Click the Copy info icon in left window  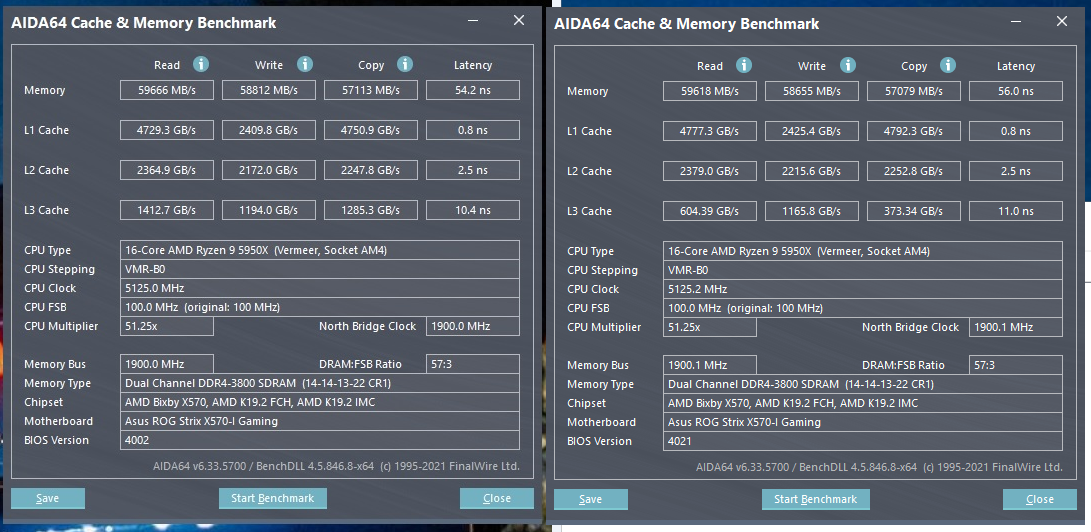[x=404, y=65]
